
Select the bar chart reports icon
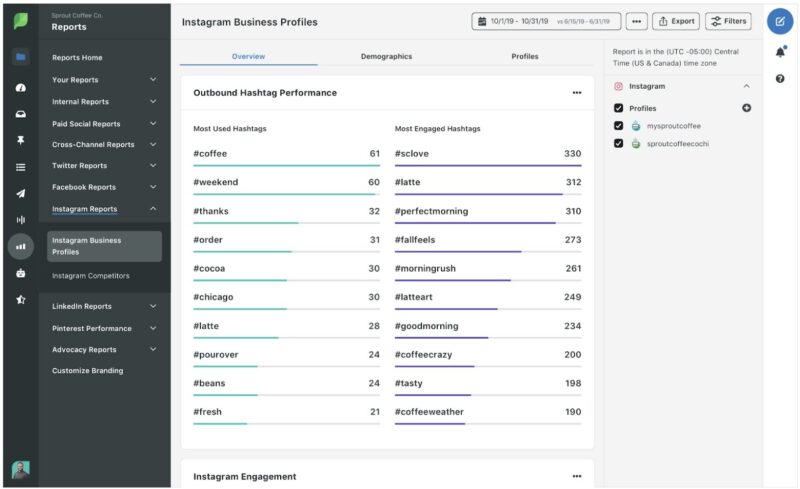pyautogui.click(x=21, y=247)
